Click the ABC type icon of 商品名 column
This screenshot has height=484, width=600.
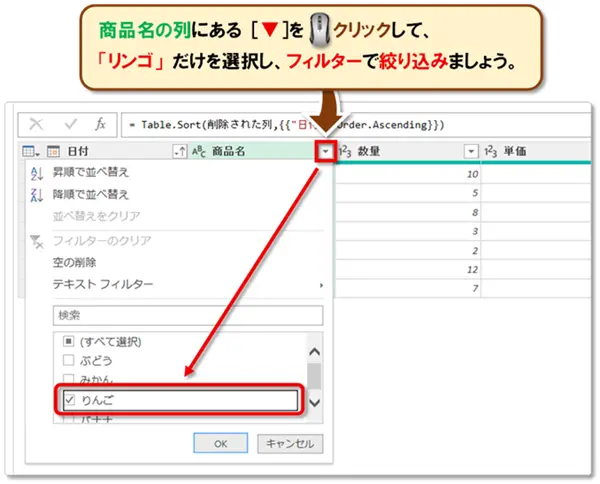coord(199,152)
